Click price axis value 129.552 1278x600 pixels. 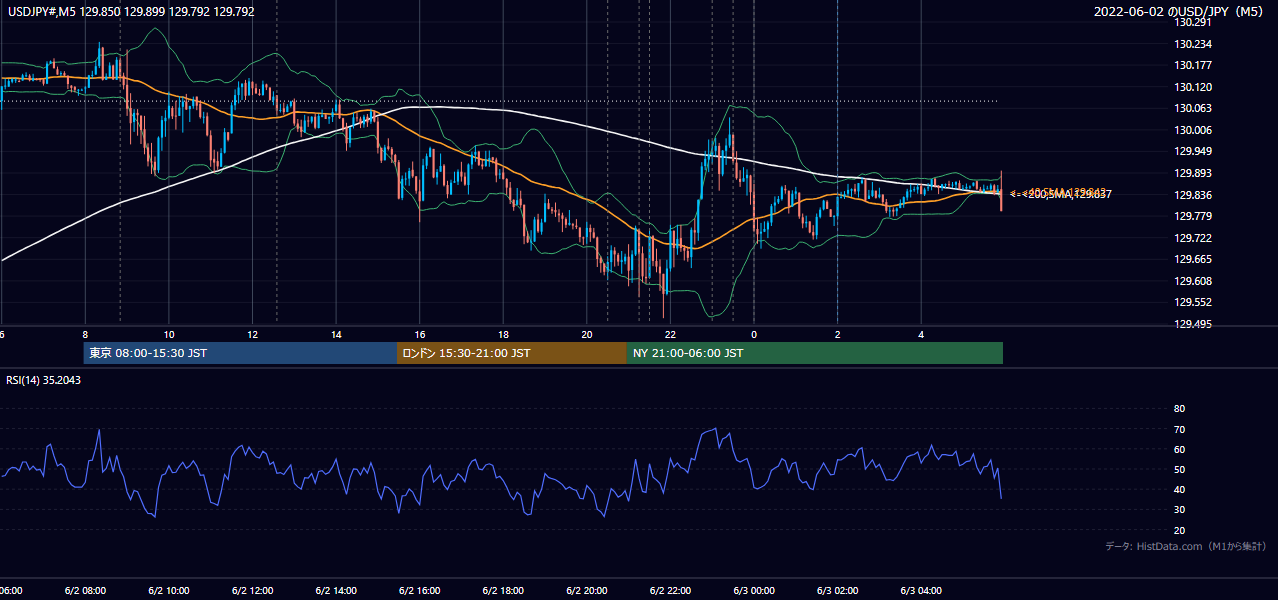pyautogui.click(x=1192, y=302)
